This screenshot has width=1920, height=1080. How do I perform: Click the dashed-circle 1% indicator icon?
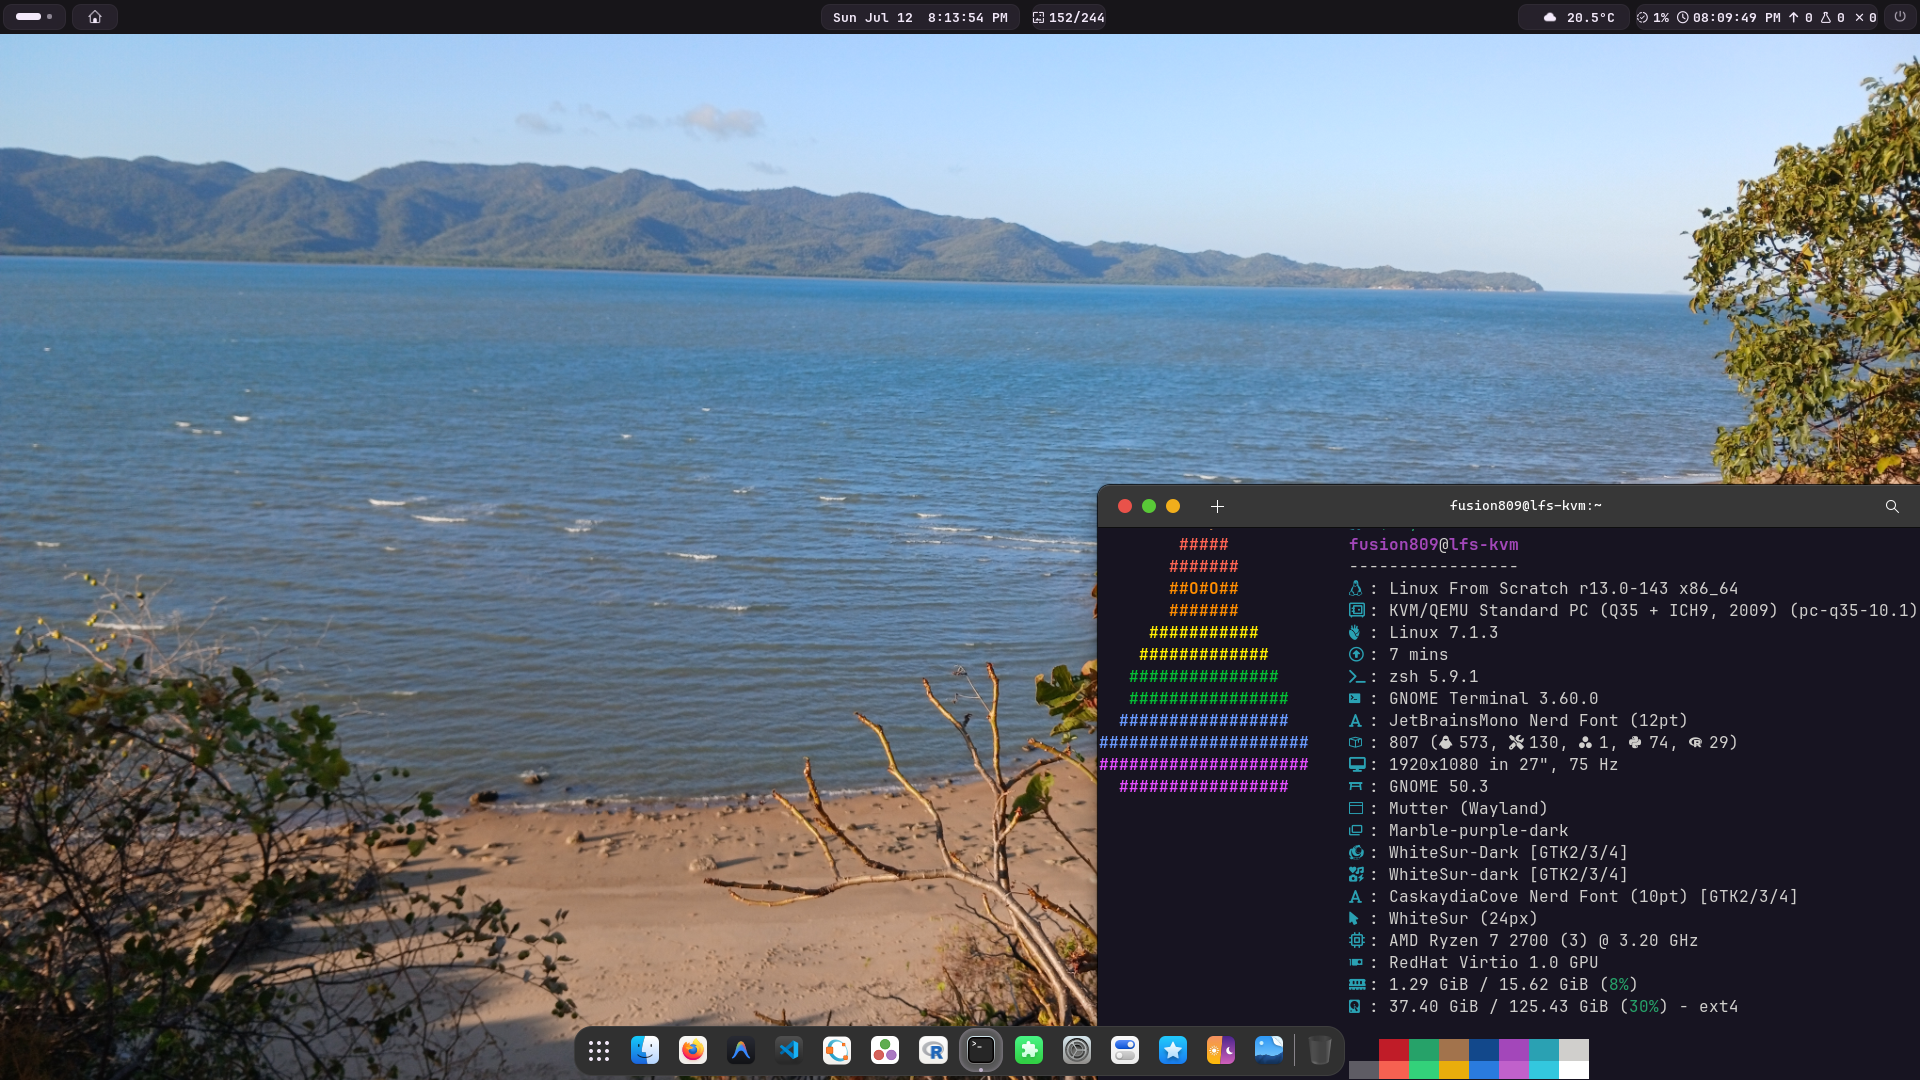click(x=1642, y=18)
